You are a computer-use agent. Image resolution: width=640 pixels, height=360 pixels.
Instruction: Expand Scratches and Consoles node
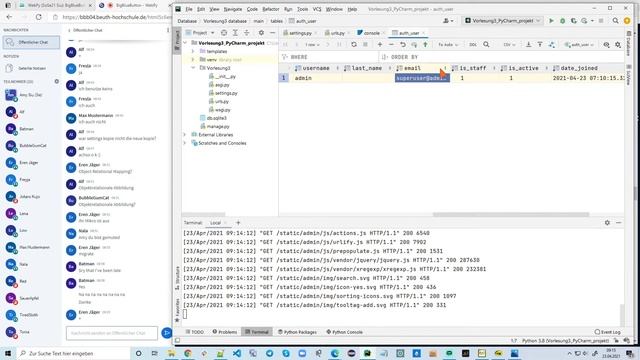(185, 143)
